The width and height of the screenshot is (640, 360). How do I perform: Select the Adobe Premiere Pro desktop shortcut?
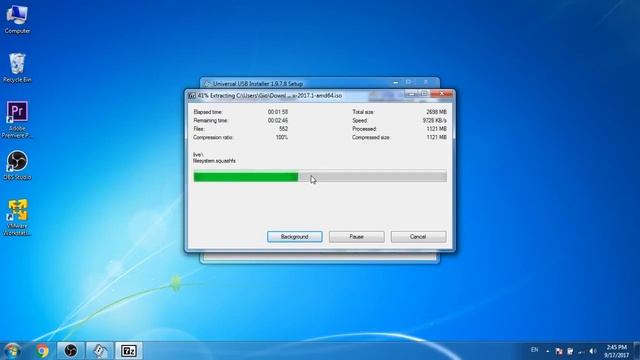pos(17,120)
